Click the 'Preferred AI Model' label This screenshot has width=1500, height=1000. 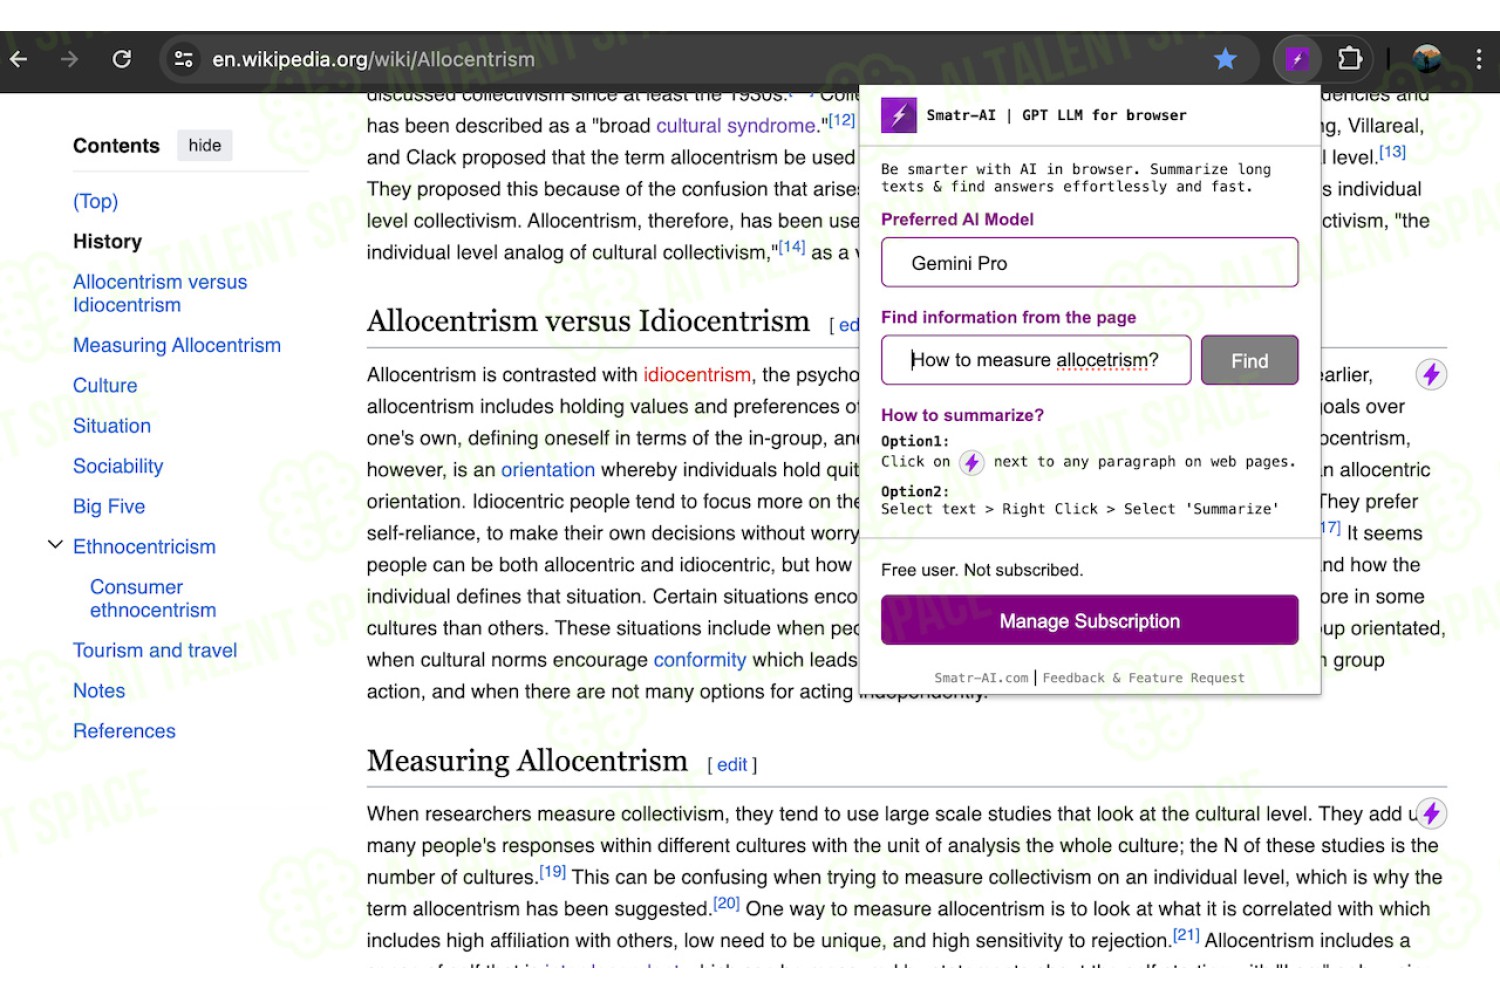(x=957, y=219)
